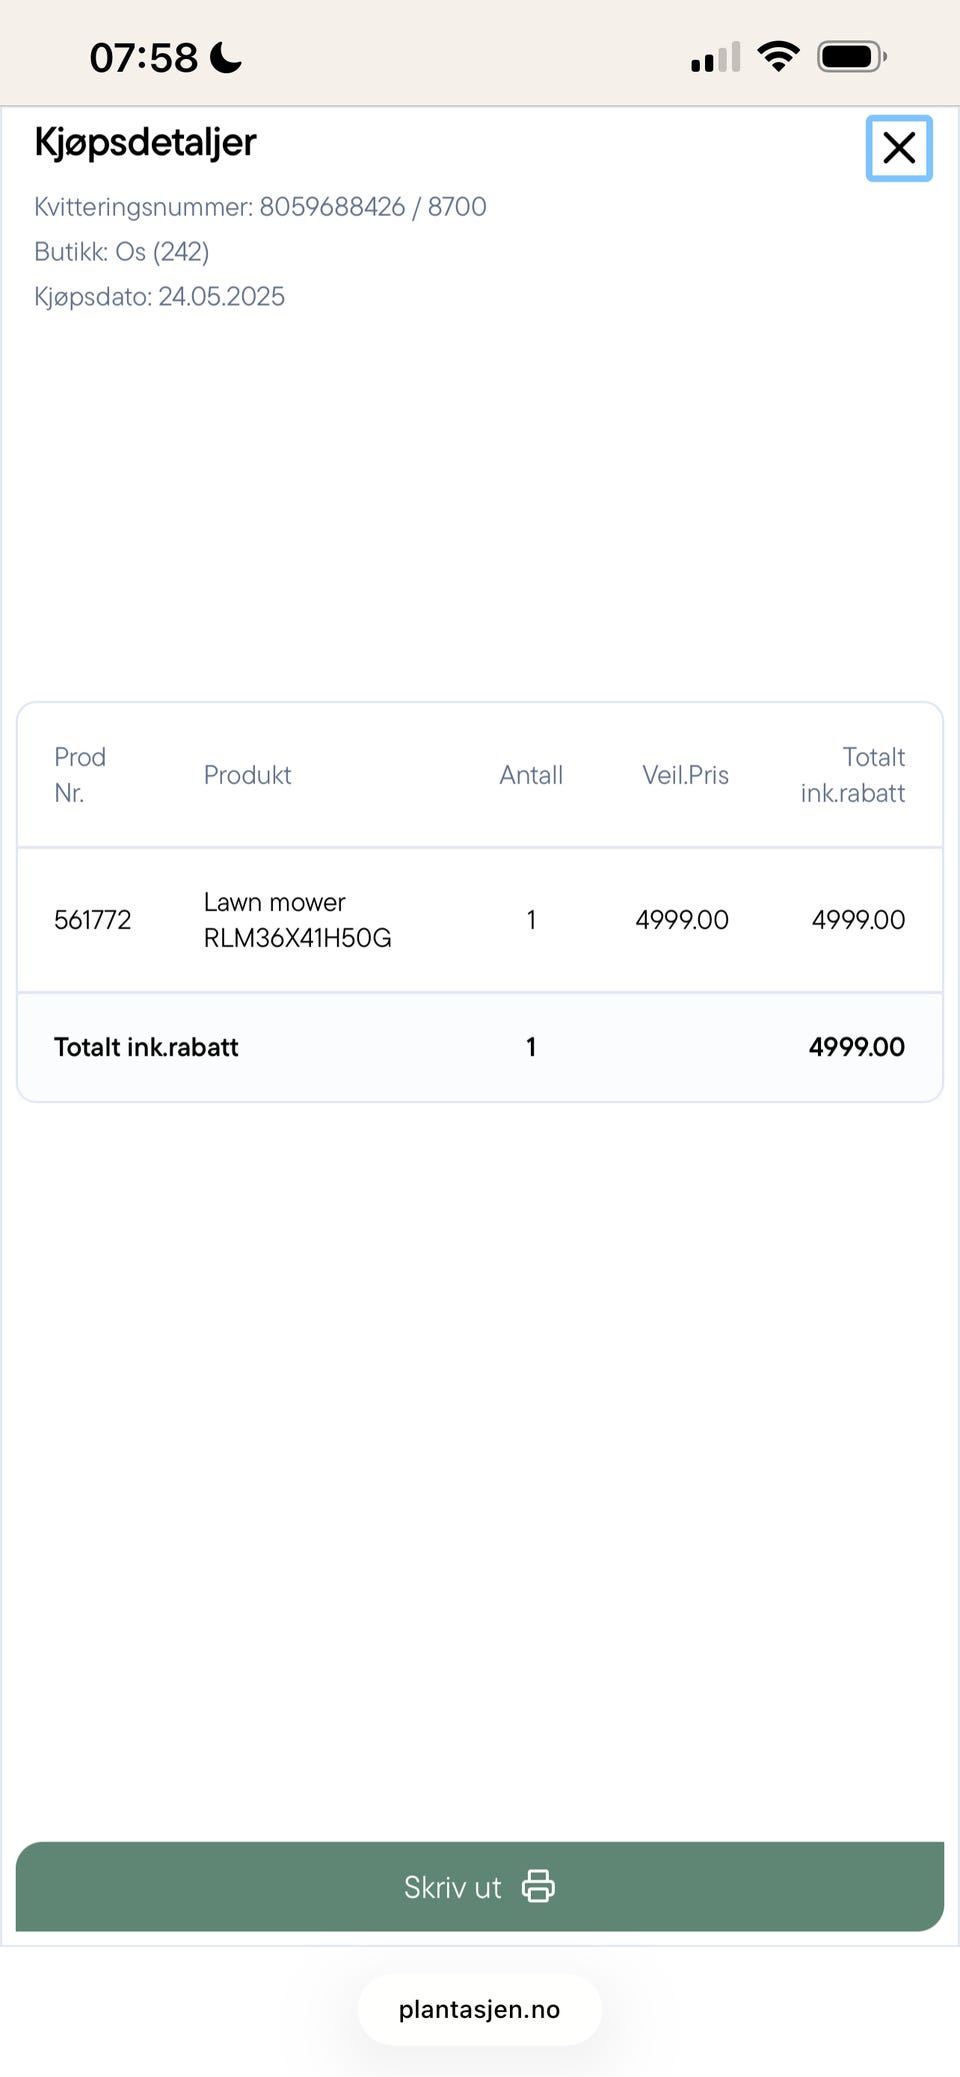The width and height of the screenshot is (960, 2077).
Task: Open the plantasjen.no address pill
Action: (480, 2009)
